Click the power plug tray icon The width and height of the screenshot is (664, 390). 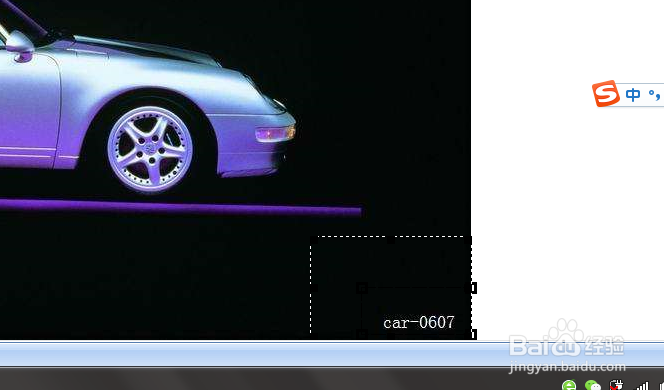pyautogui.click(x=616, y=385)
